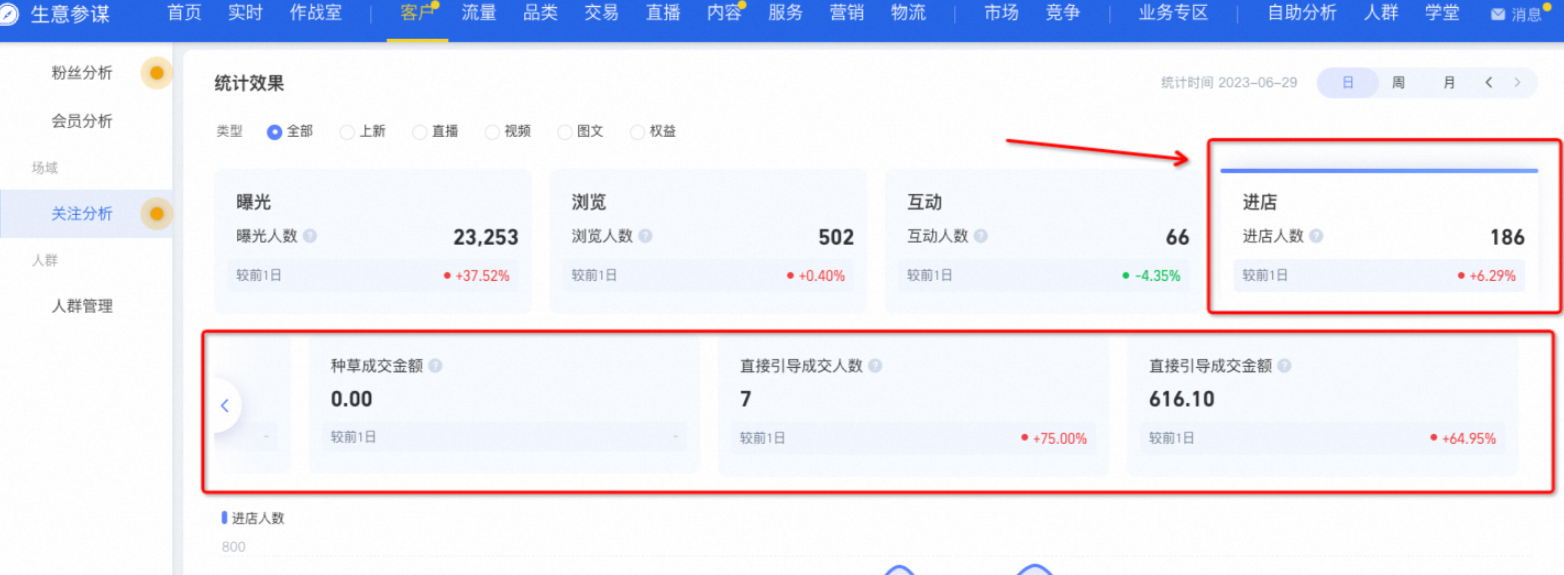
Task: Click the help icon beside 直接引导成交人数
Action: [875, 366]
